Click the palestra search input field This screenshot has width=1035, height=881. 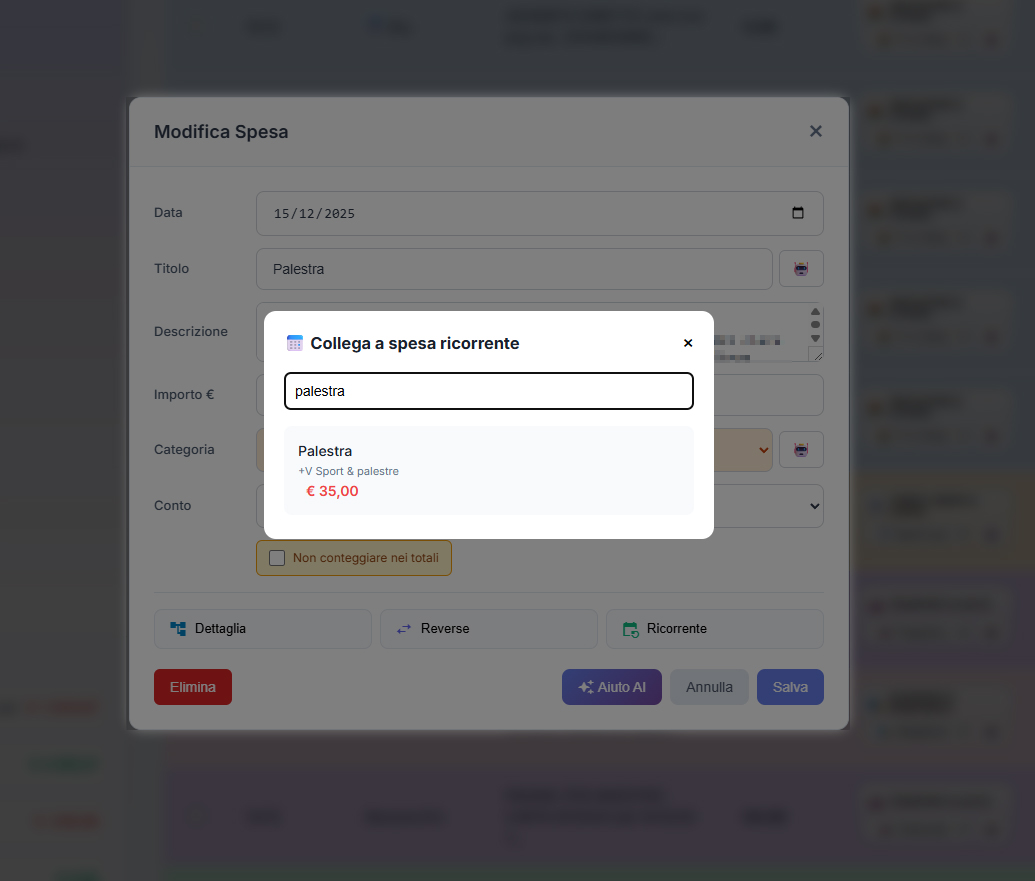[x=488, y=391]
